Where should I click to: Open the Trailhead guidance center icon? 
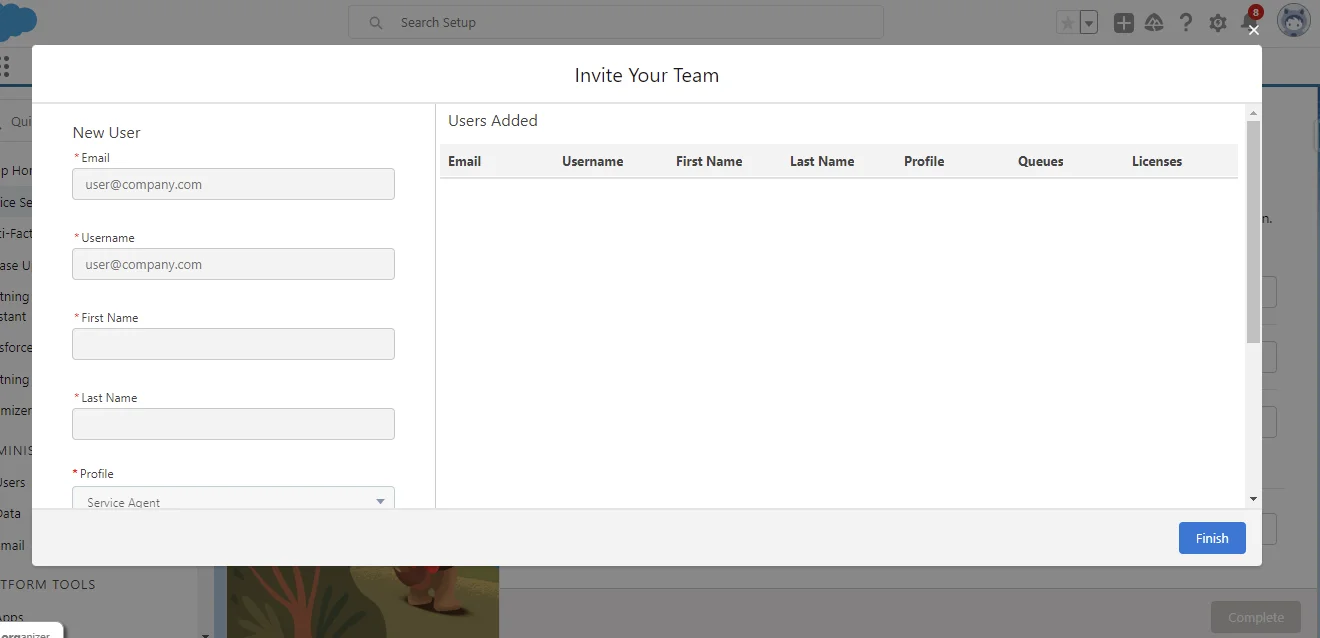tap(1154, 21)
